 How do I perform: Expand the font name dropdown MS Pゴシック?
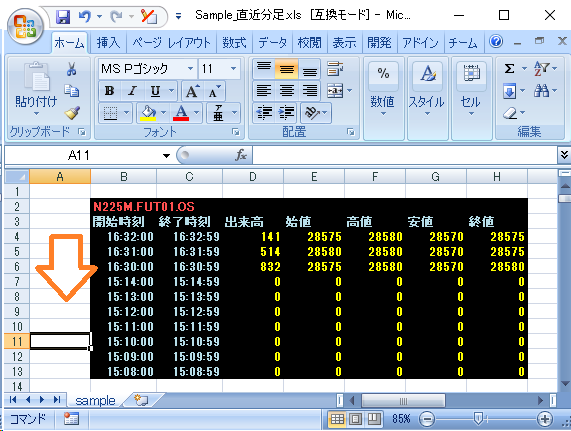click(x=190, y=68)
